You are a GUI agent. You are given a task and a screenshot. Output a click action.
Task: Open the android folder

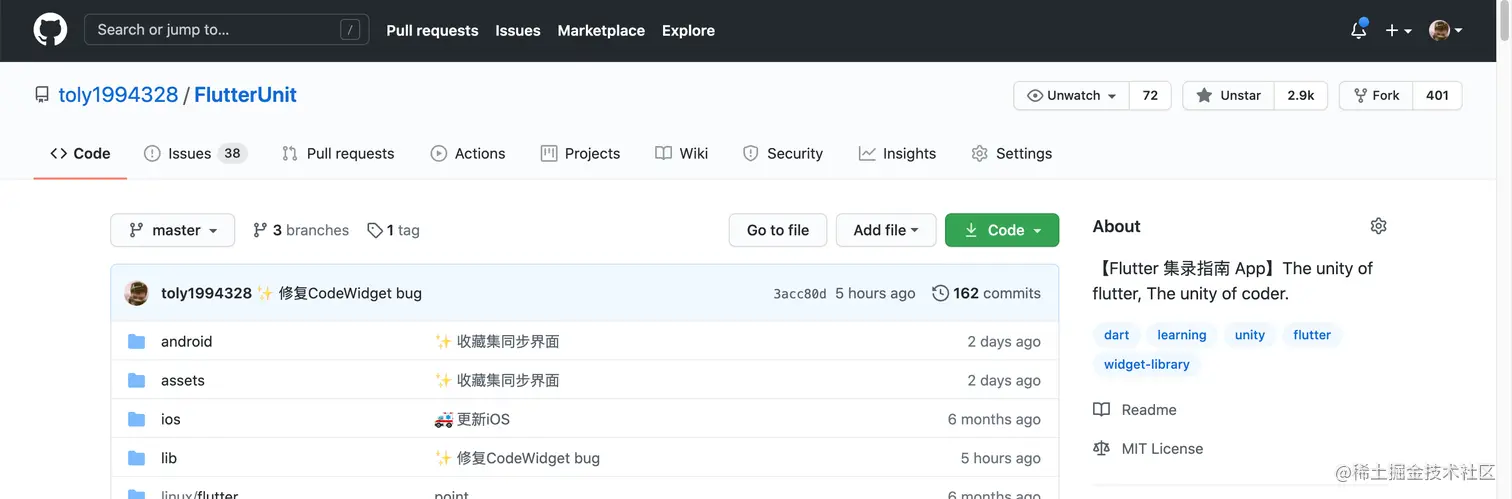point(186,341)
